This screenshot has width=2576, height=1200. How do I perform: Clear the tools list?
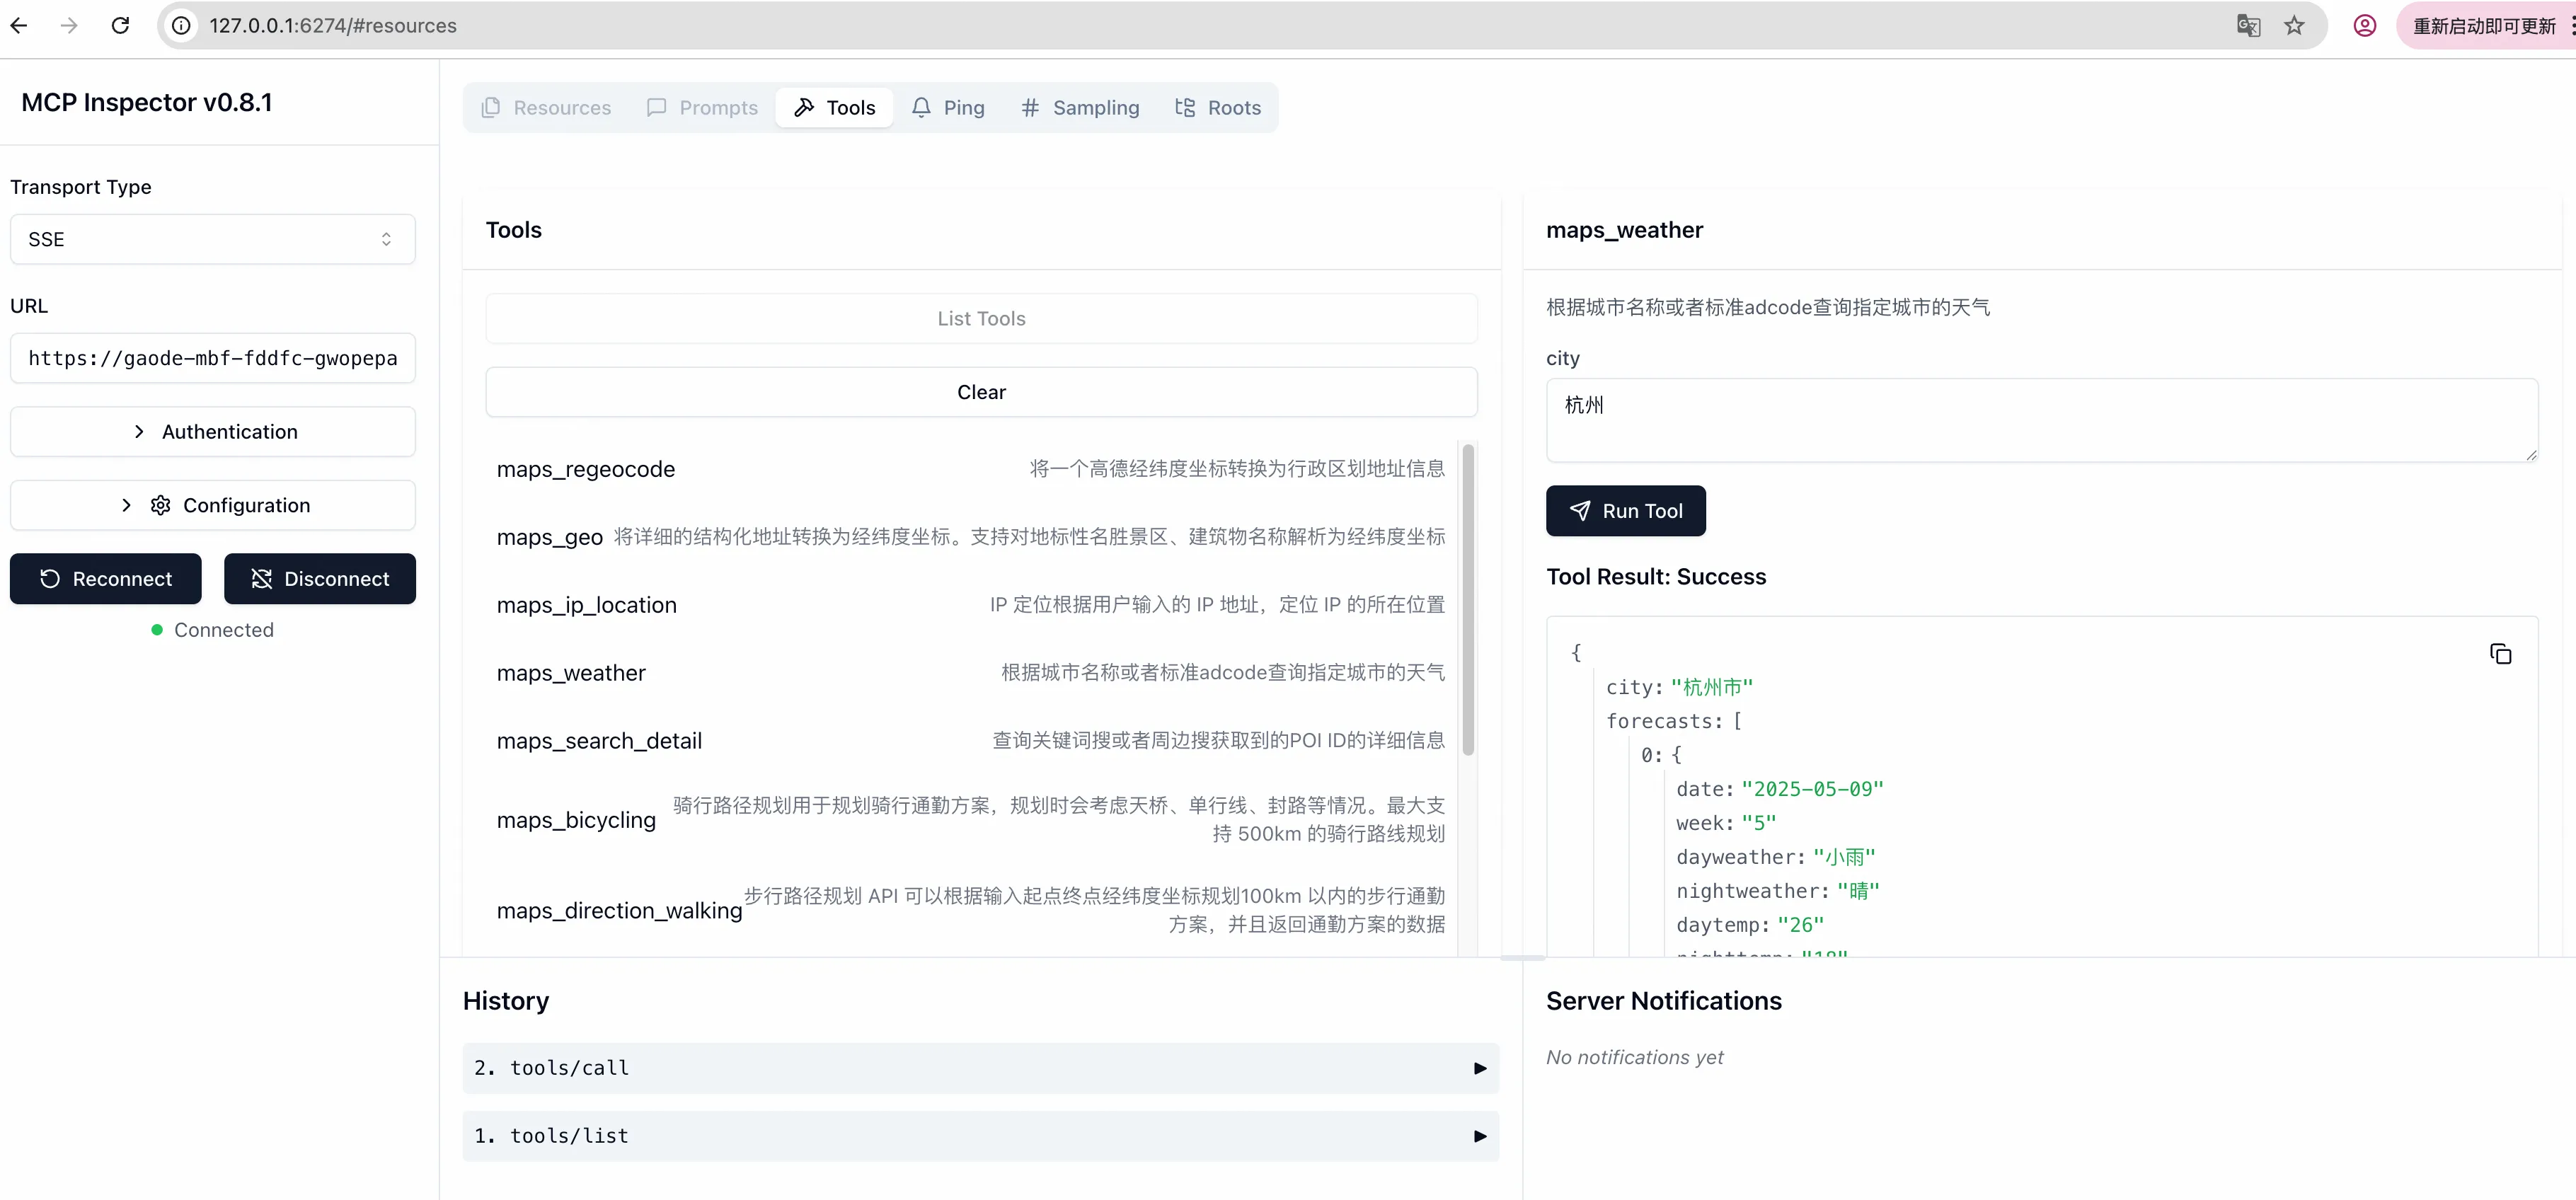[980, 391]
